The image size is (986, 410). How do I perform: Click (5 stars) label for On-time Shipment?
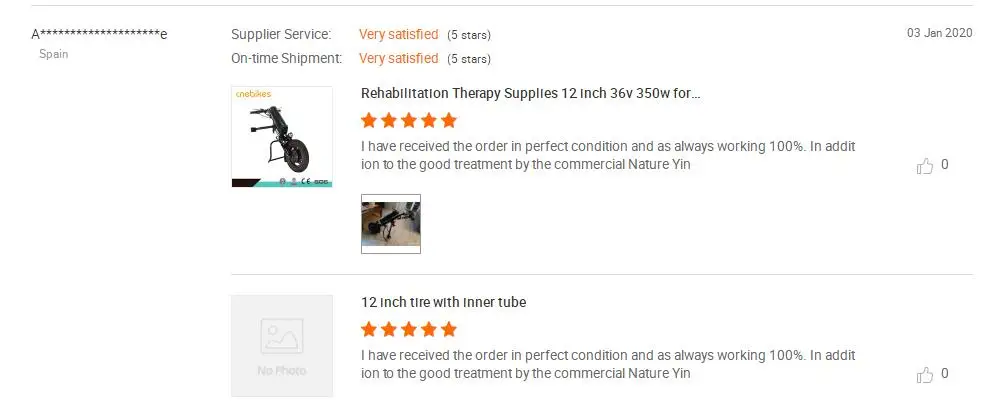coord(469,59)
